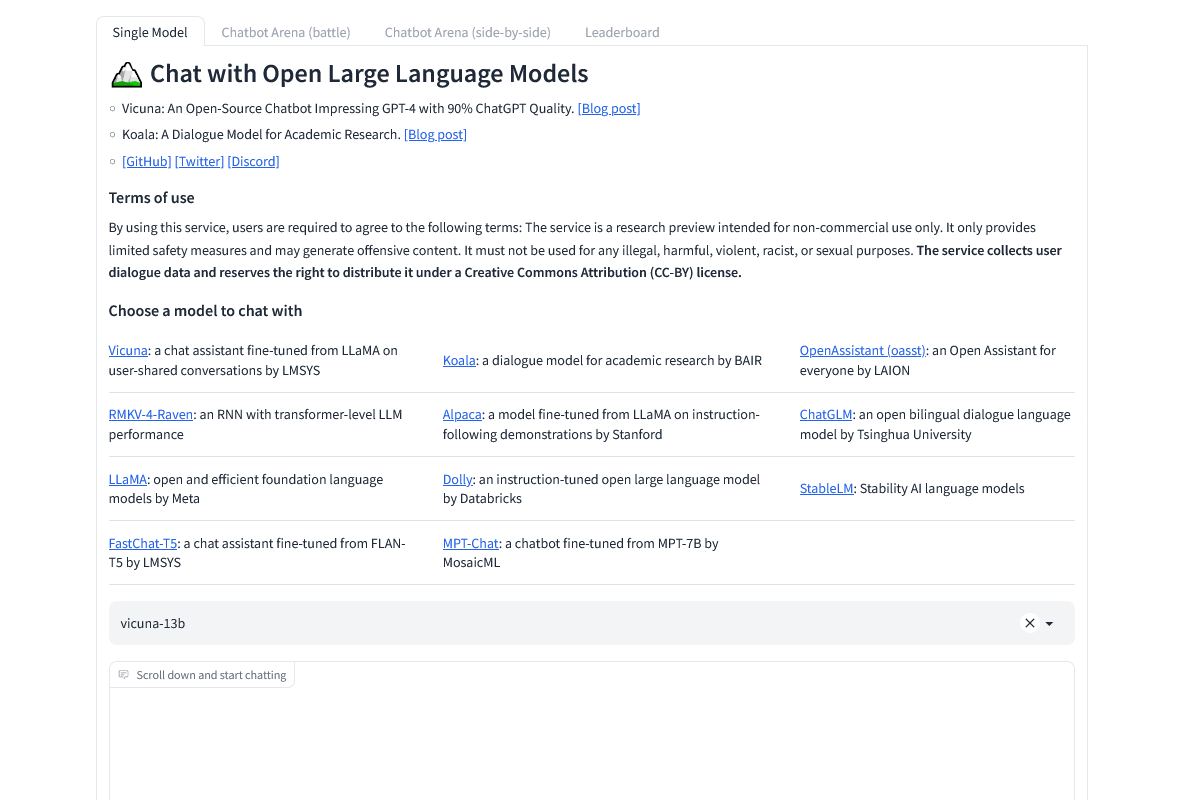Click the MPT-Chat model link

pyautogui.click(x=470, y=543)
